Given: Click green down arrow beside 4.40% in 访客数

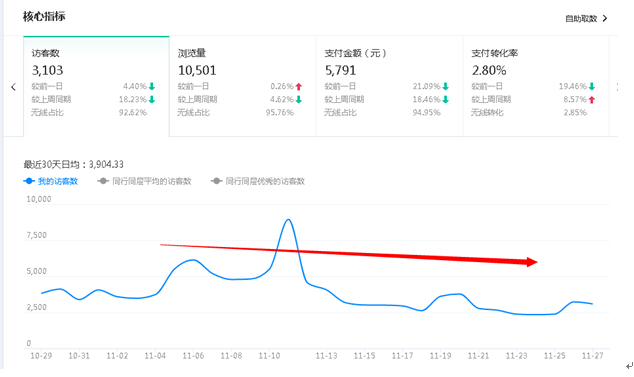Looking at the screenshot, I should point(152,86).
